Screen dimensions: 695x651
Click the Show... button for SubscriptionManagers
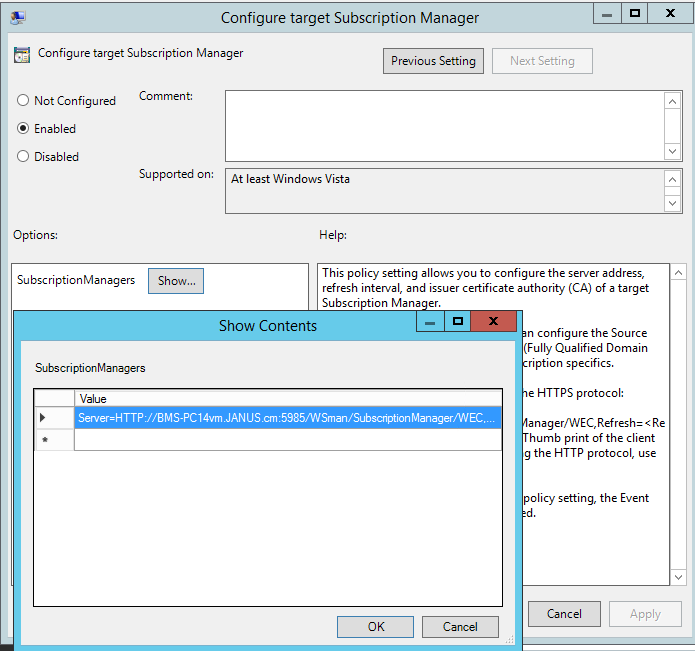pyautogui.click(x=176, y=281)
